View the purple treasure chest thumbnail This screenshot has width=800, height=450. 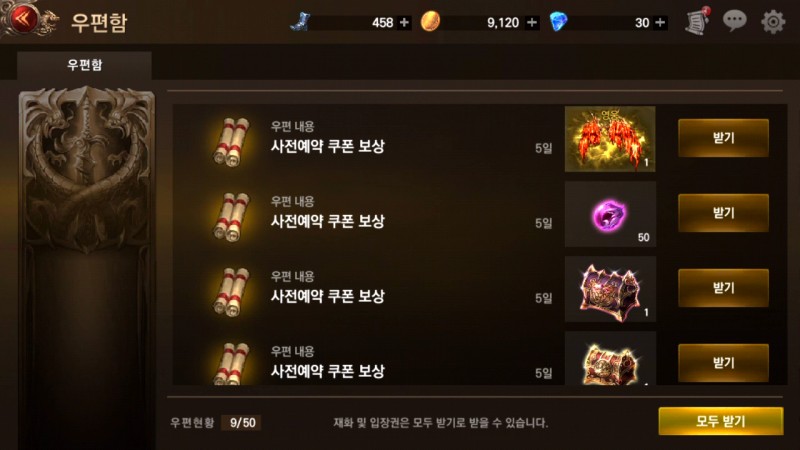coord(610,289)
